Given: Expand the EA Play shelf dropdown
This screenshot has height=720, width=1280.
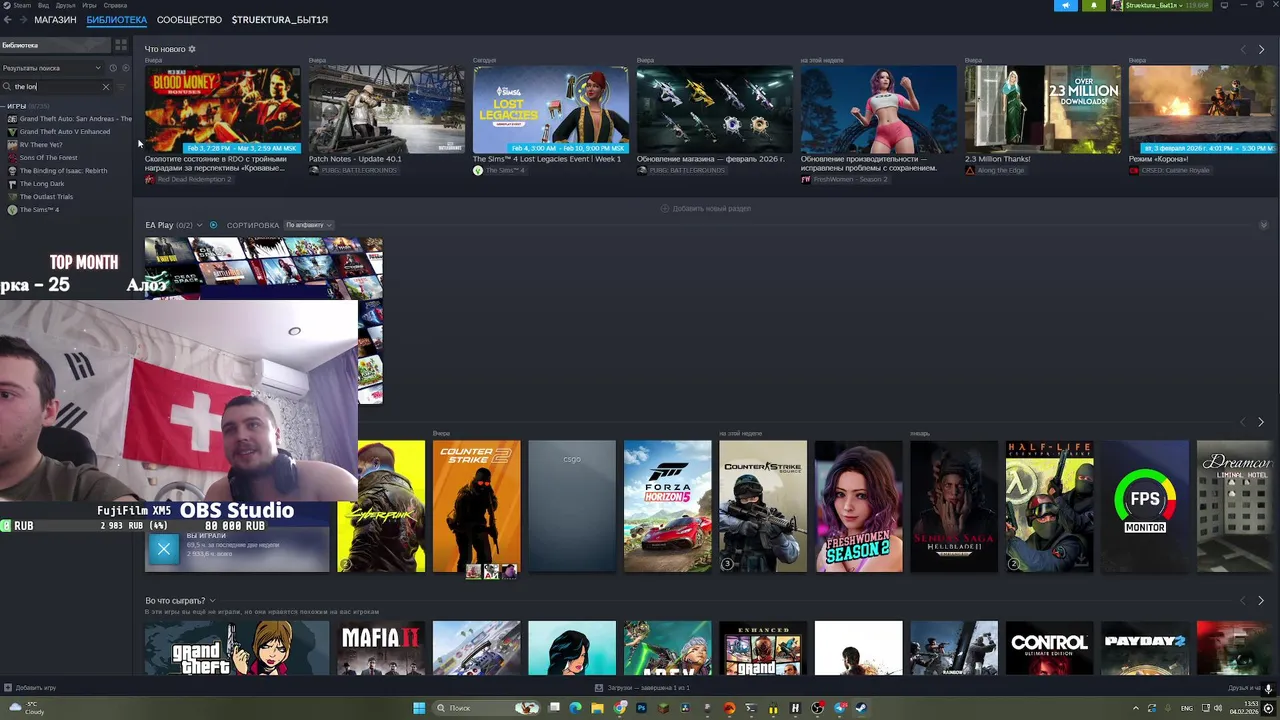Looking at the screenshot, I should pyautogui.click(x=200, y=225).
